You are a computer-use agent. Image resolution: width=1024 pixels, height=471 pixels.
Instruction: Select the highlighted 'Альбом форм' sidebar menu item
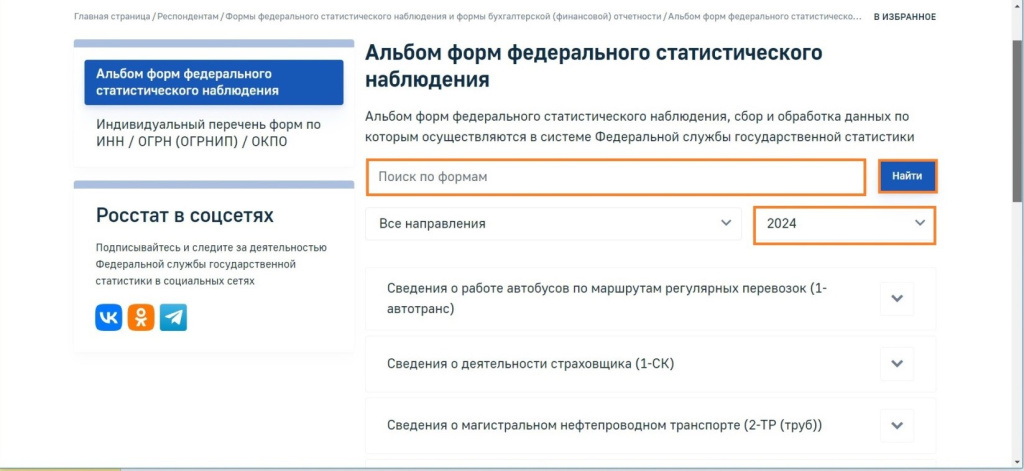(213, 82)
